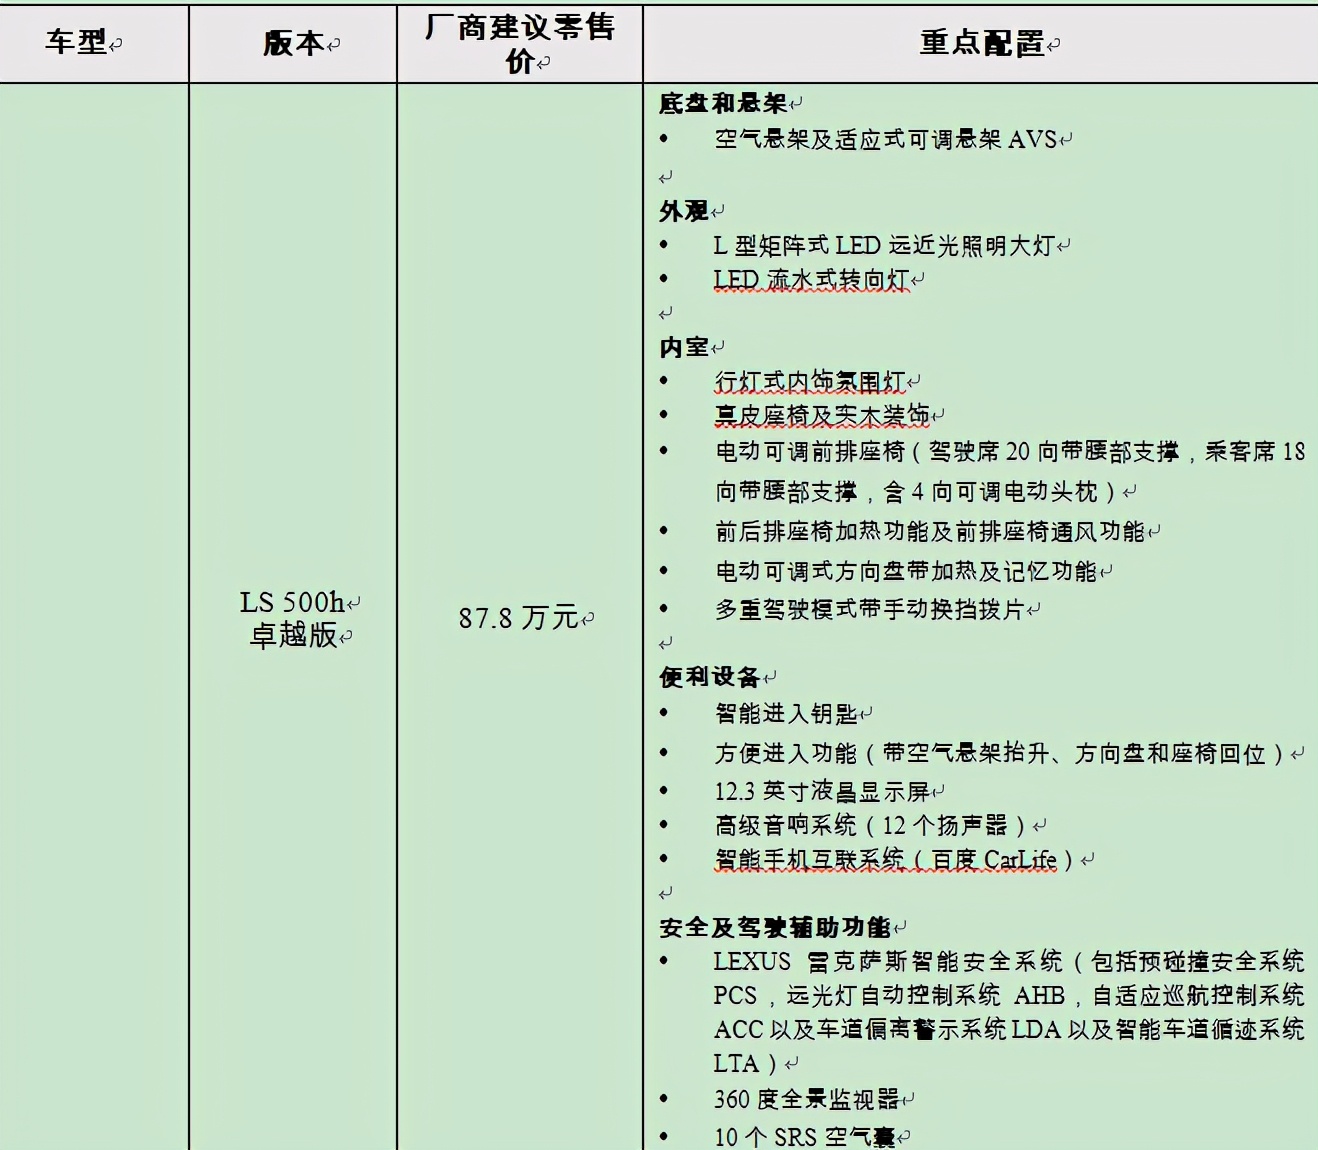
Task: Click the 外观 section heading
Action: tap(684, 211)
